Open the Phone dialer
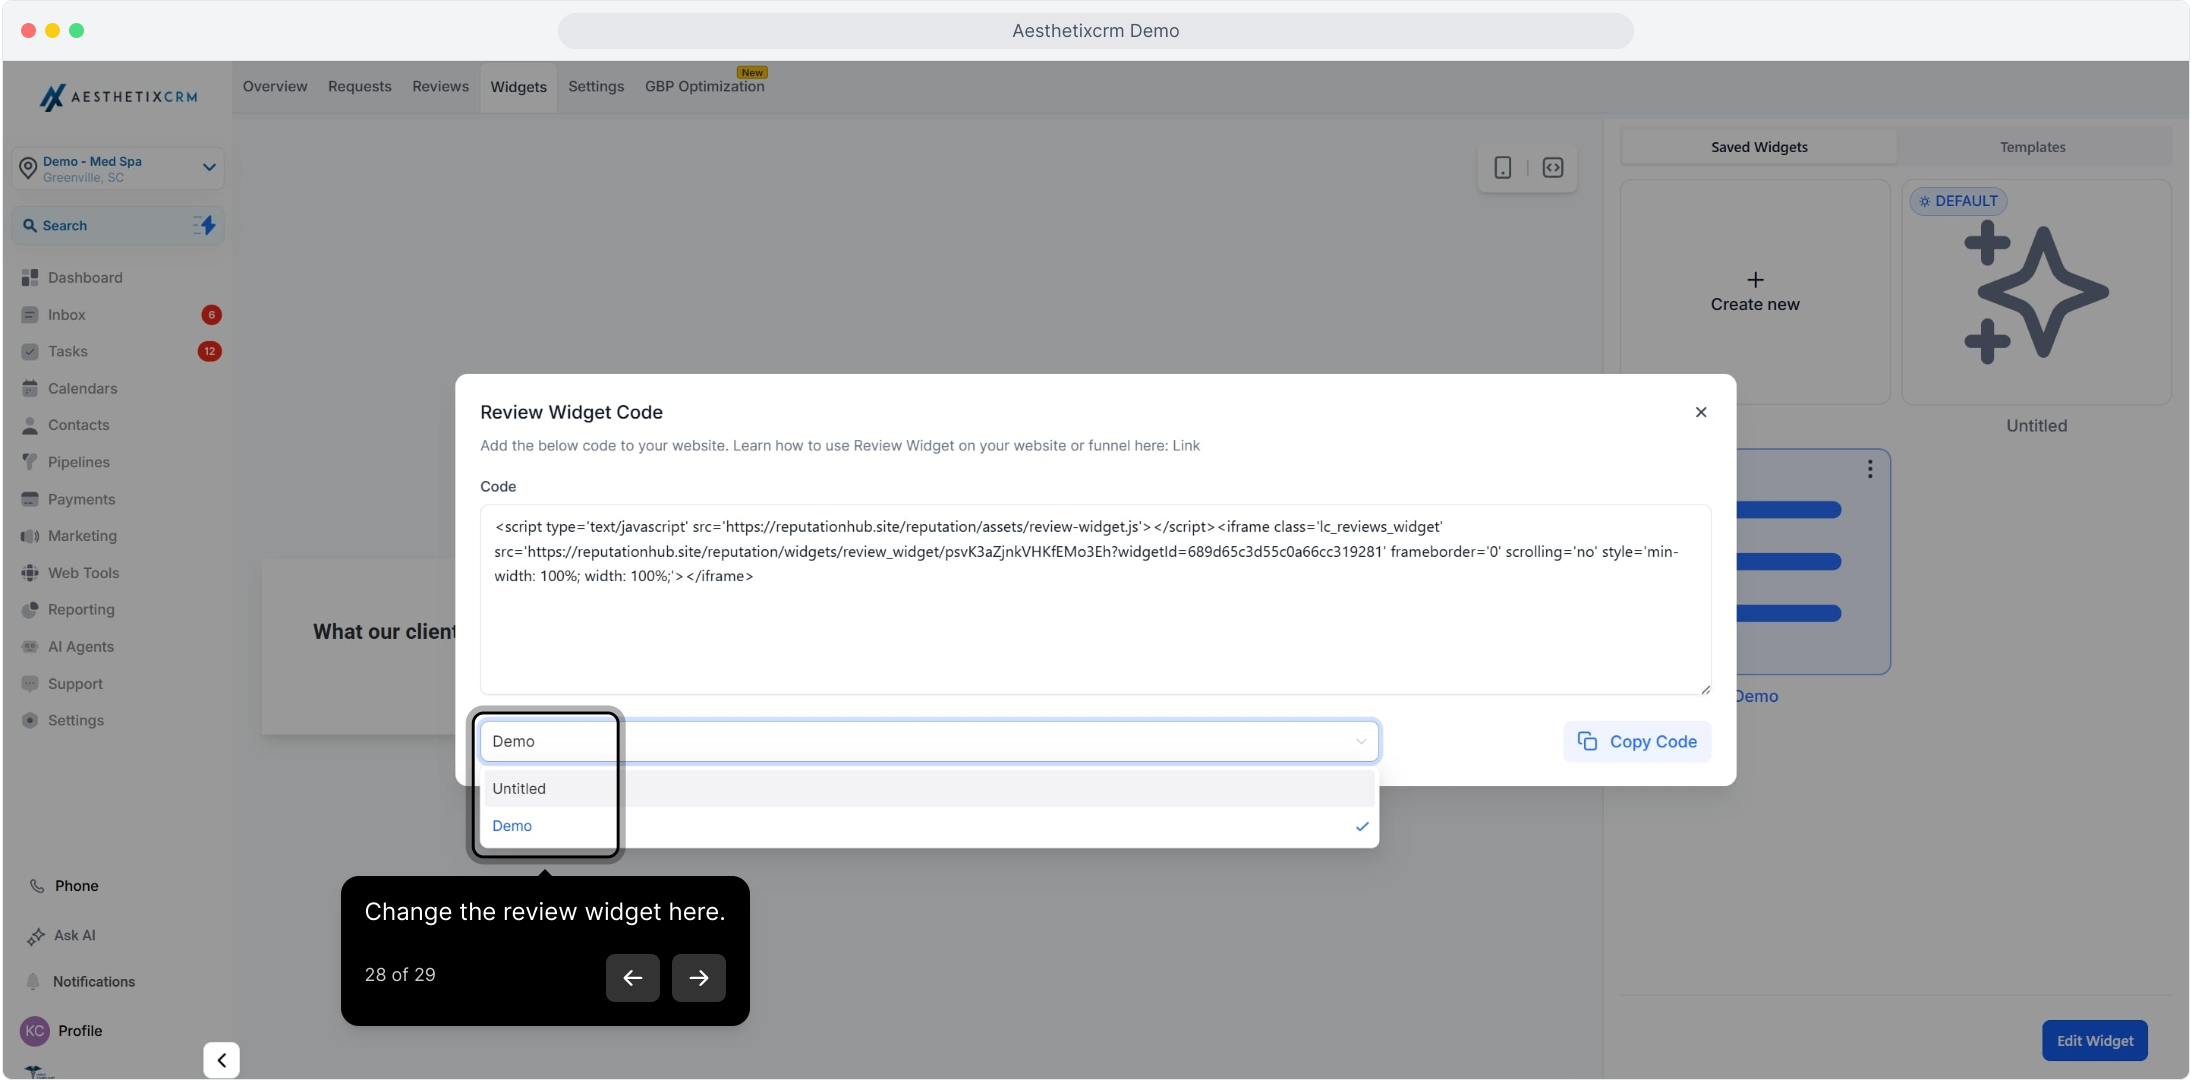This screenshot has height=1080, width=2192. [x=64, y=886]
